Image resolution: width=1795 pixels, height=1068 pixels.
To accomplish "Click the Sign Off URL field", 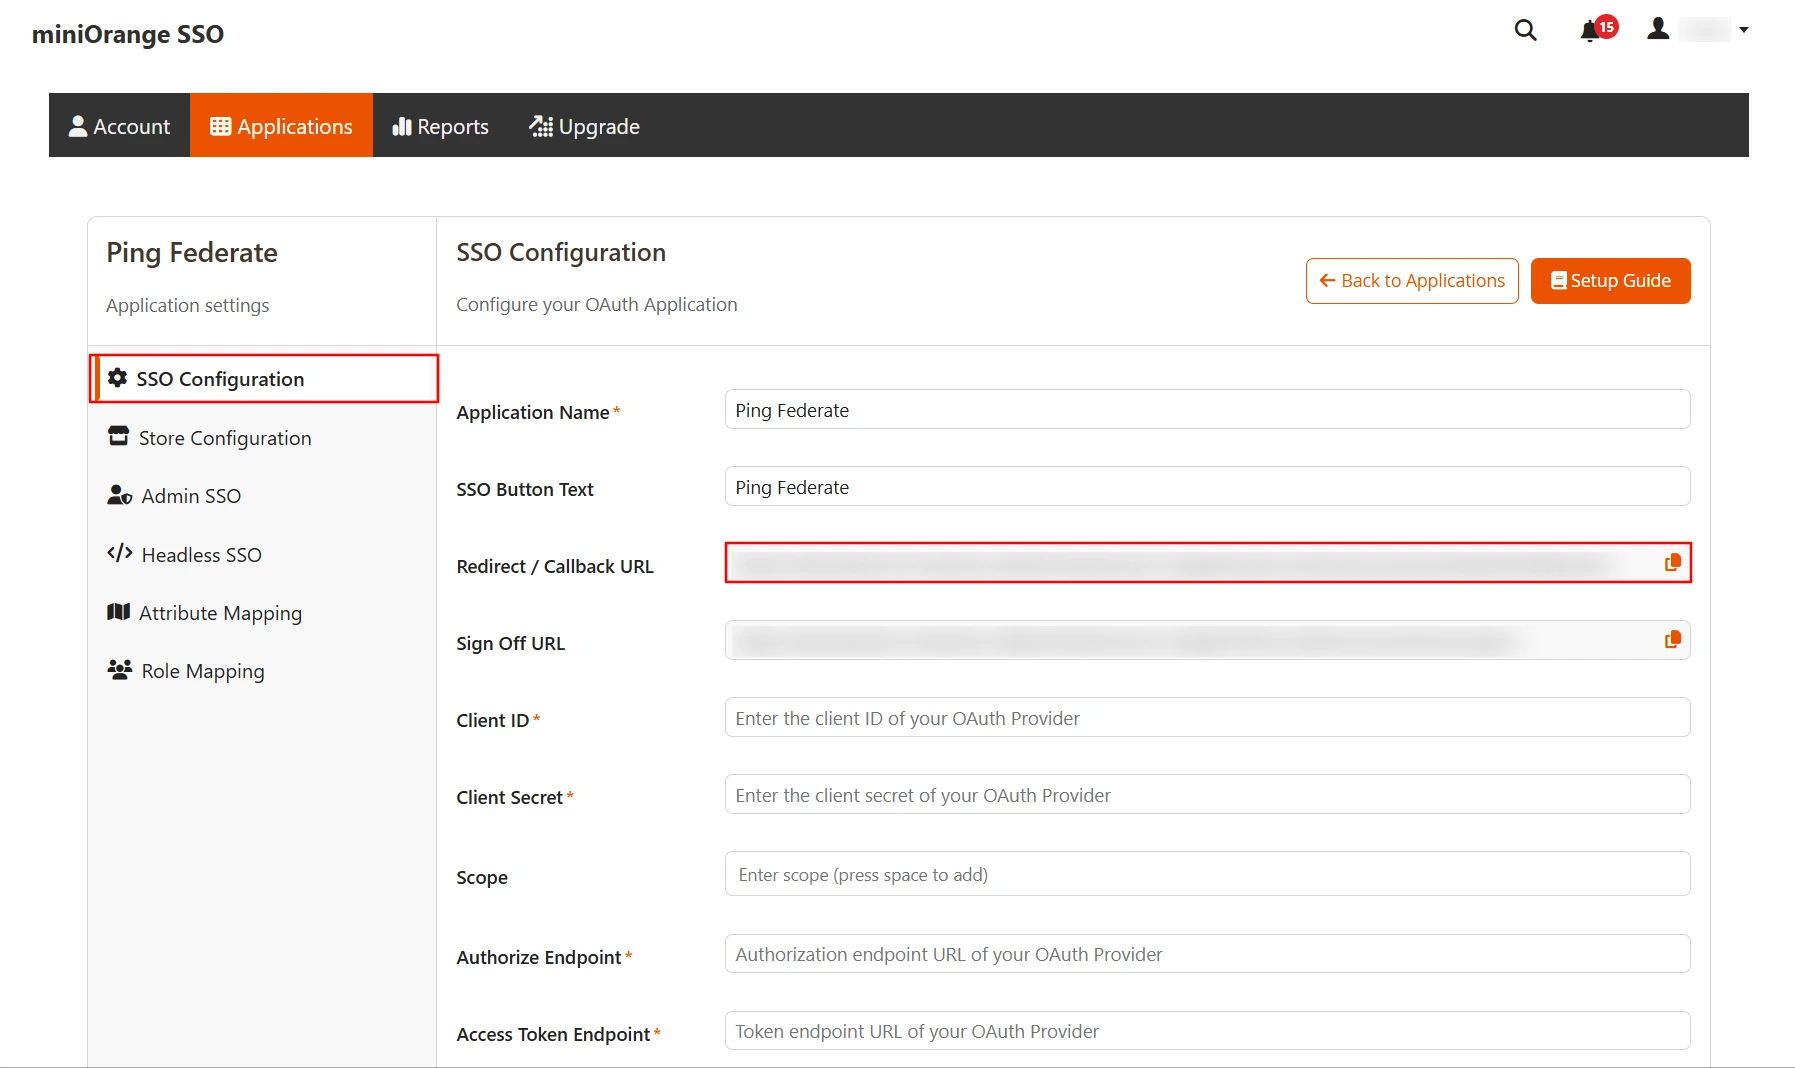I will (x=1207, y=640).
